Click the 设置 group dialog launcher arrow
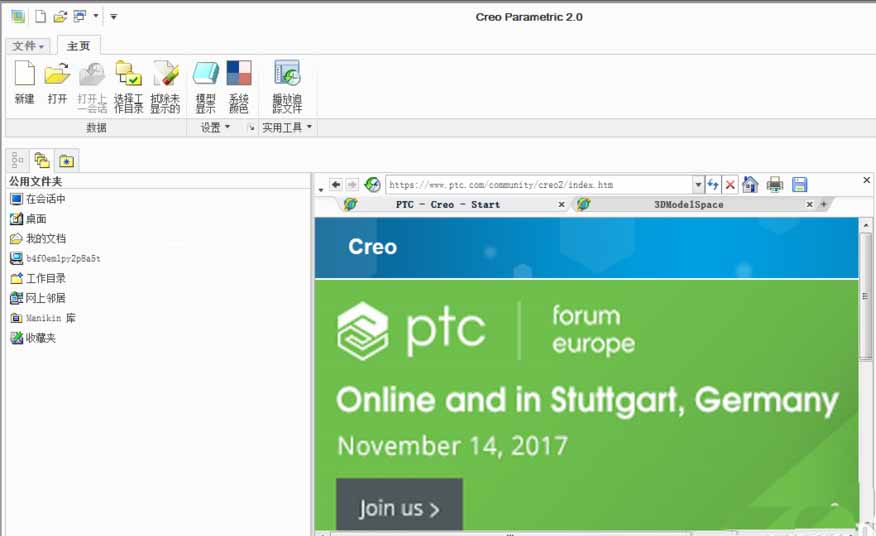 pos(251,128)
